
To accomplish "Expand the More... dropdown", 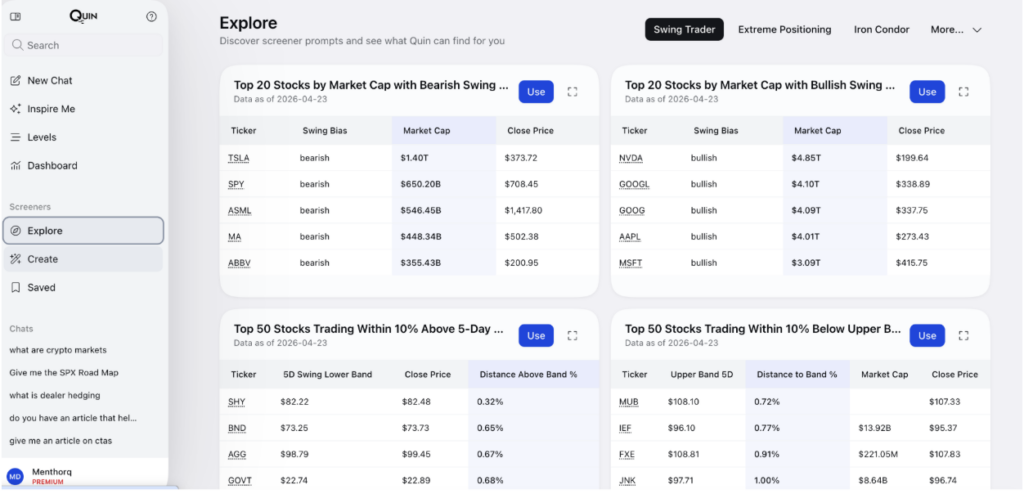I will [956, 29].
